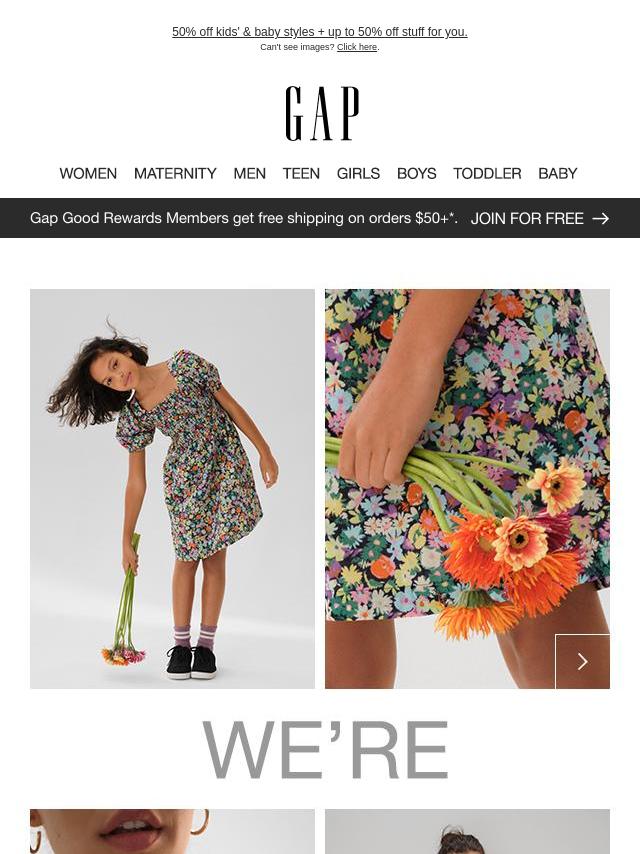Click the 50% off kids' & baby styles link
The image size is (640, 854).
[320, 32]
